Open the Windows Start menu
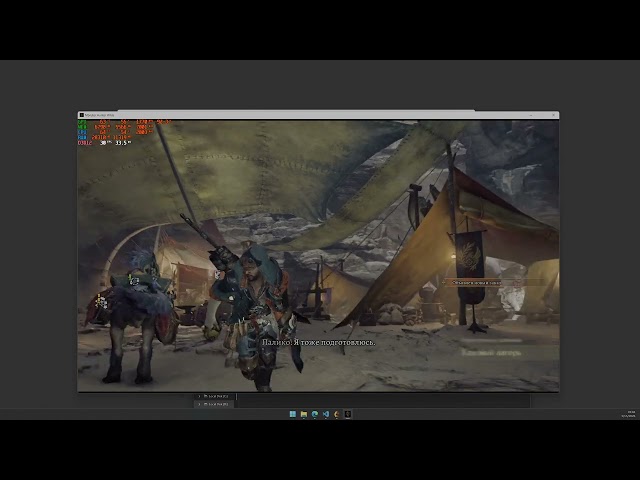This screenshot has width=640, height=480. tap(293, 414)
